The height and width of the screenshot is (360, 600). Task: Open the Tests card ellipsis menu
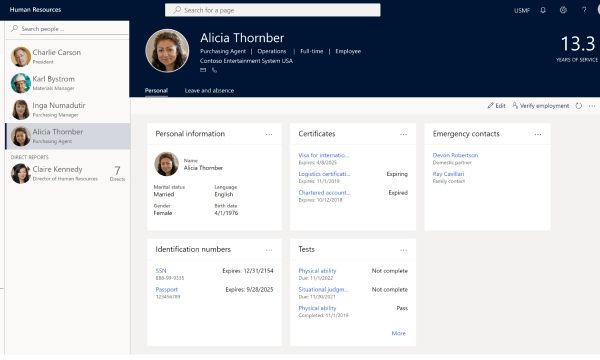pos(403,250)
